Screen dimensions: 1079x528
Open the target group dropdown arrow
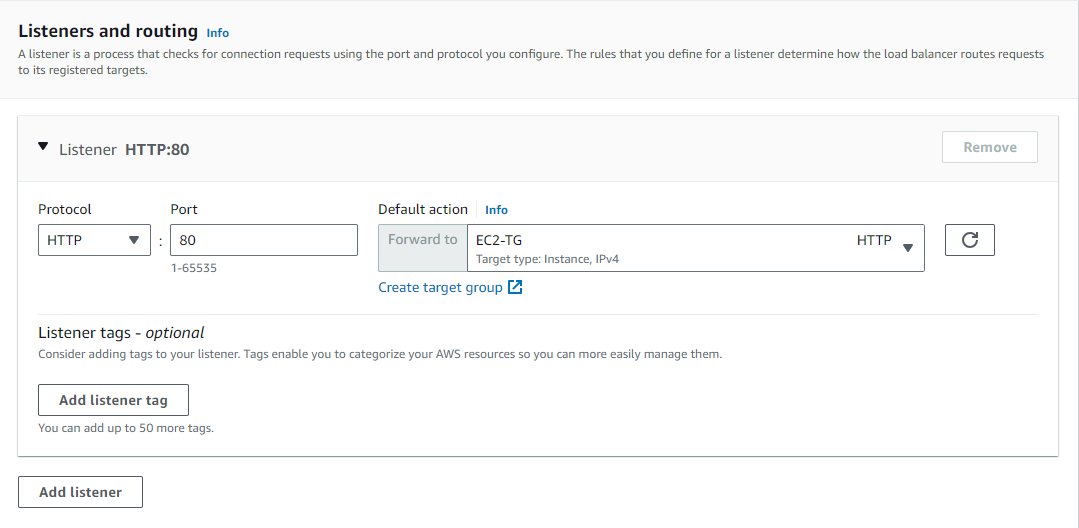click(908, 248)
